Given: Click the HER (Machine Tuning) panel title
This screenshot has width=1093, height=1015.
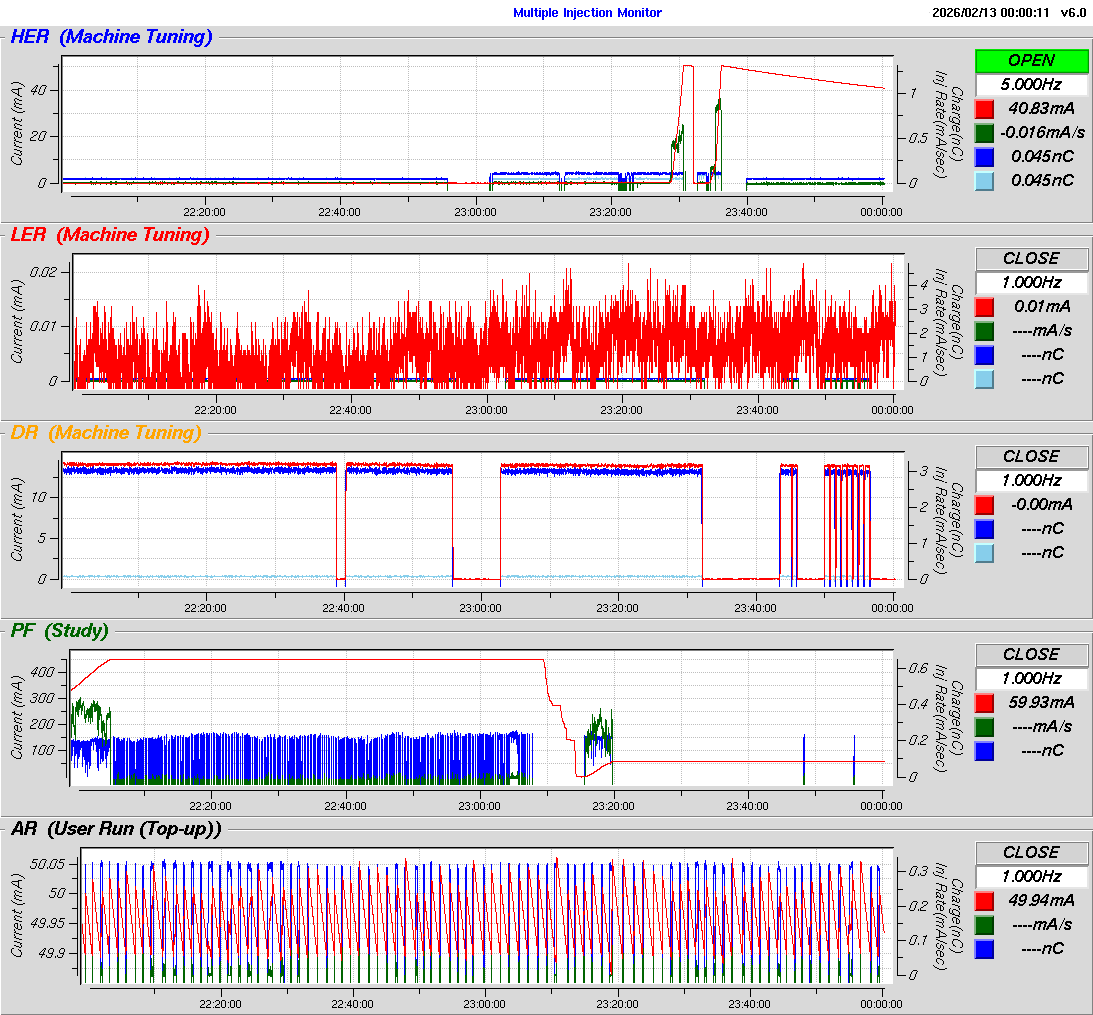Looking at the screenshot, I should coord(111,37).
